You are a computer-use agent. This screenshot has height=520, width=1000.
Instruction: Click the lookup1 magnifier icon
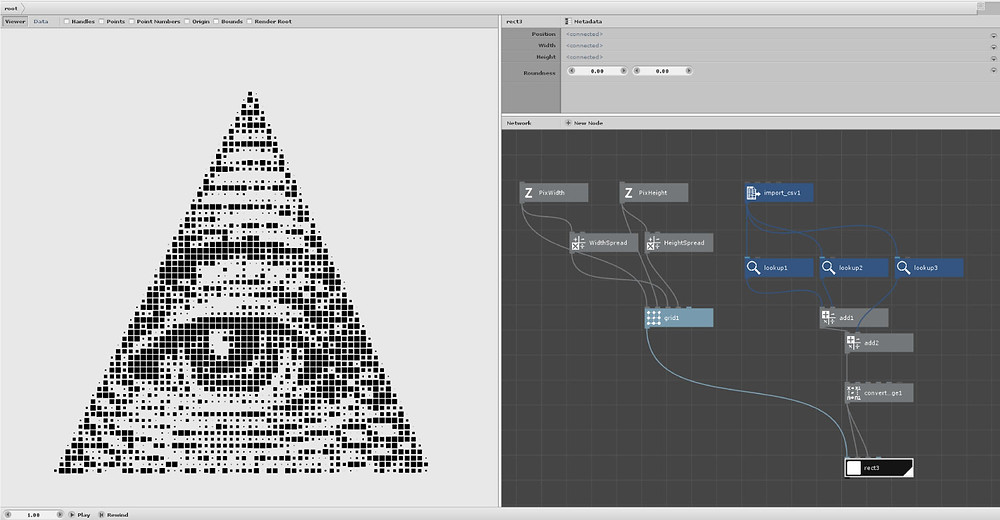coord(753,267)
